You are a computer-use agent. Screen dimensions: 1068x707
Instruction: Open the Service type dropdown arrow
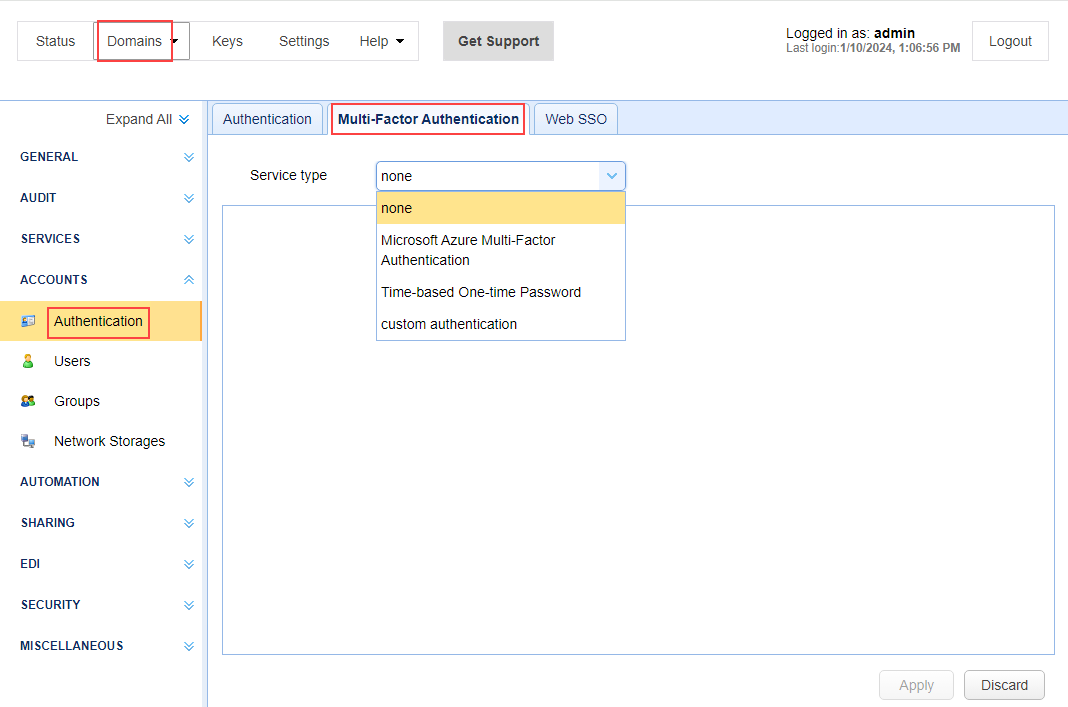[612, 176]
